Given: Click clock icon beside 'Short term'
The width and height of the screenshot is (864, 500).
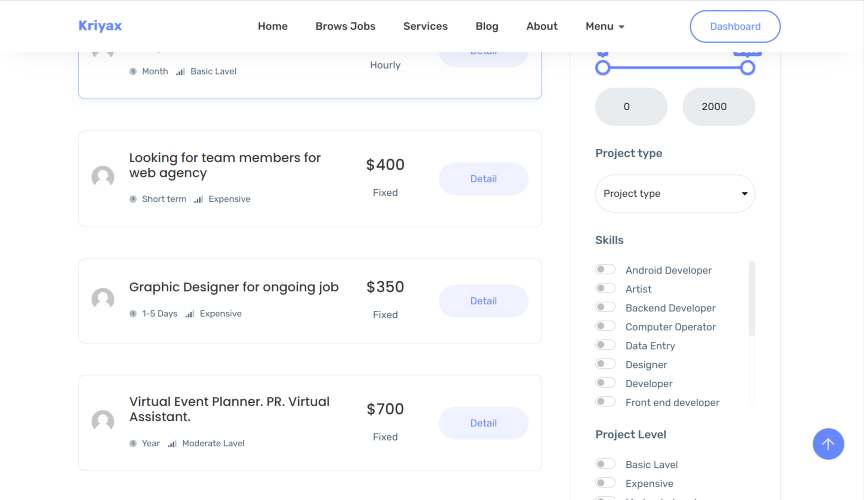Looking at the screenshot, I should [133, 199].
